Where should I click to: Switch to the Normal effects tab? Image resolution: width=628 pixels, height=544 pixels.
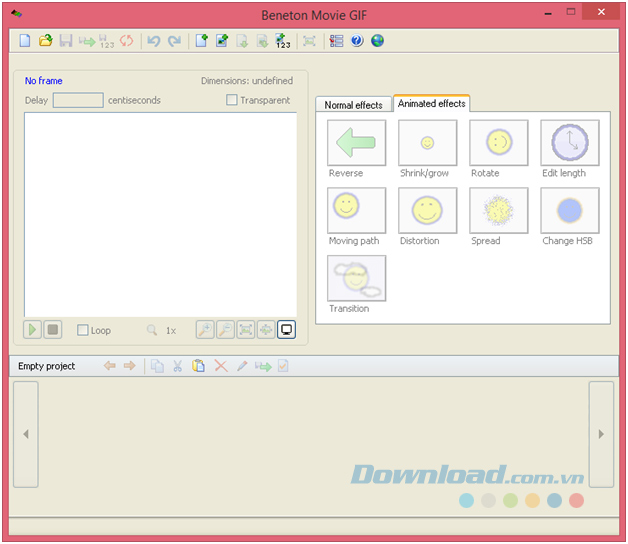[353, 105]
